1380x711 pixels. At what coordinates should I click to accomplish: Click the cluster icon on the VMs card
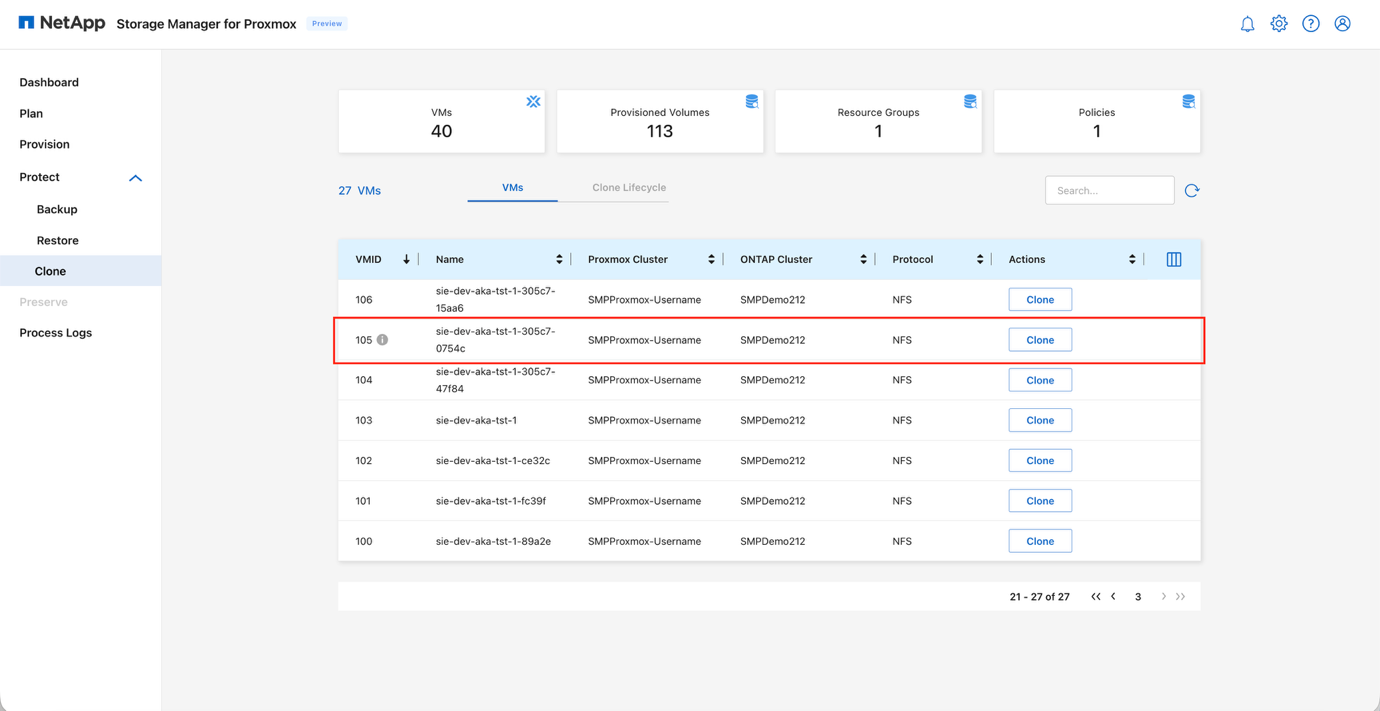point(533,101)
